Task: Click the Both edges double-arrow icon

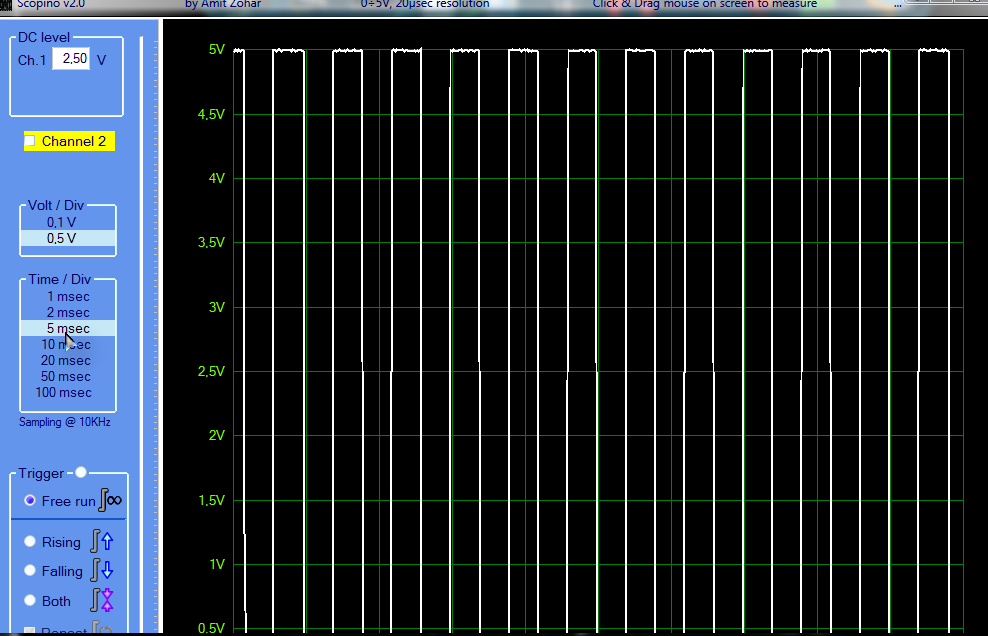Action: (x=102, y=600)
